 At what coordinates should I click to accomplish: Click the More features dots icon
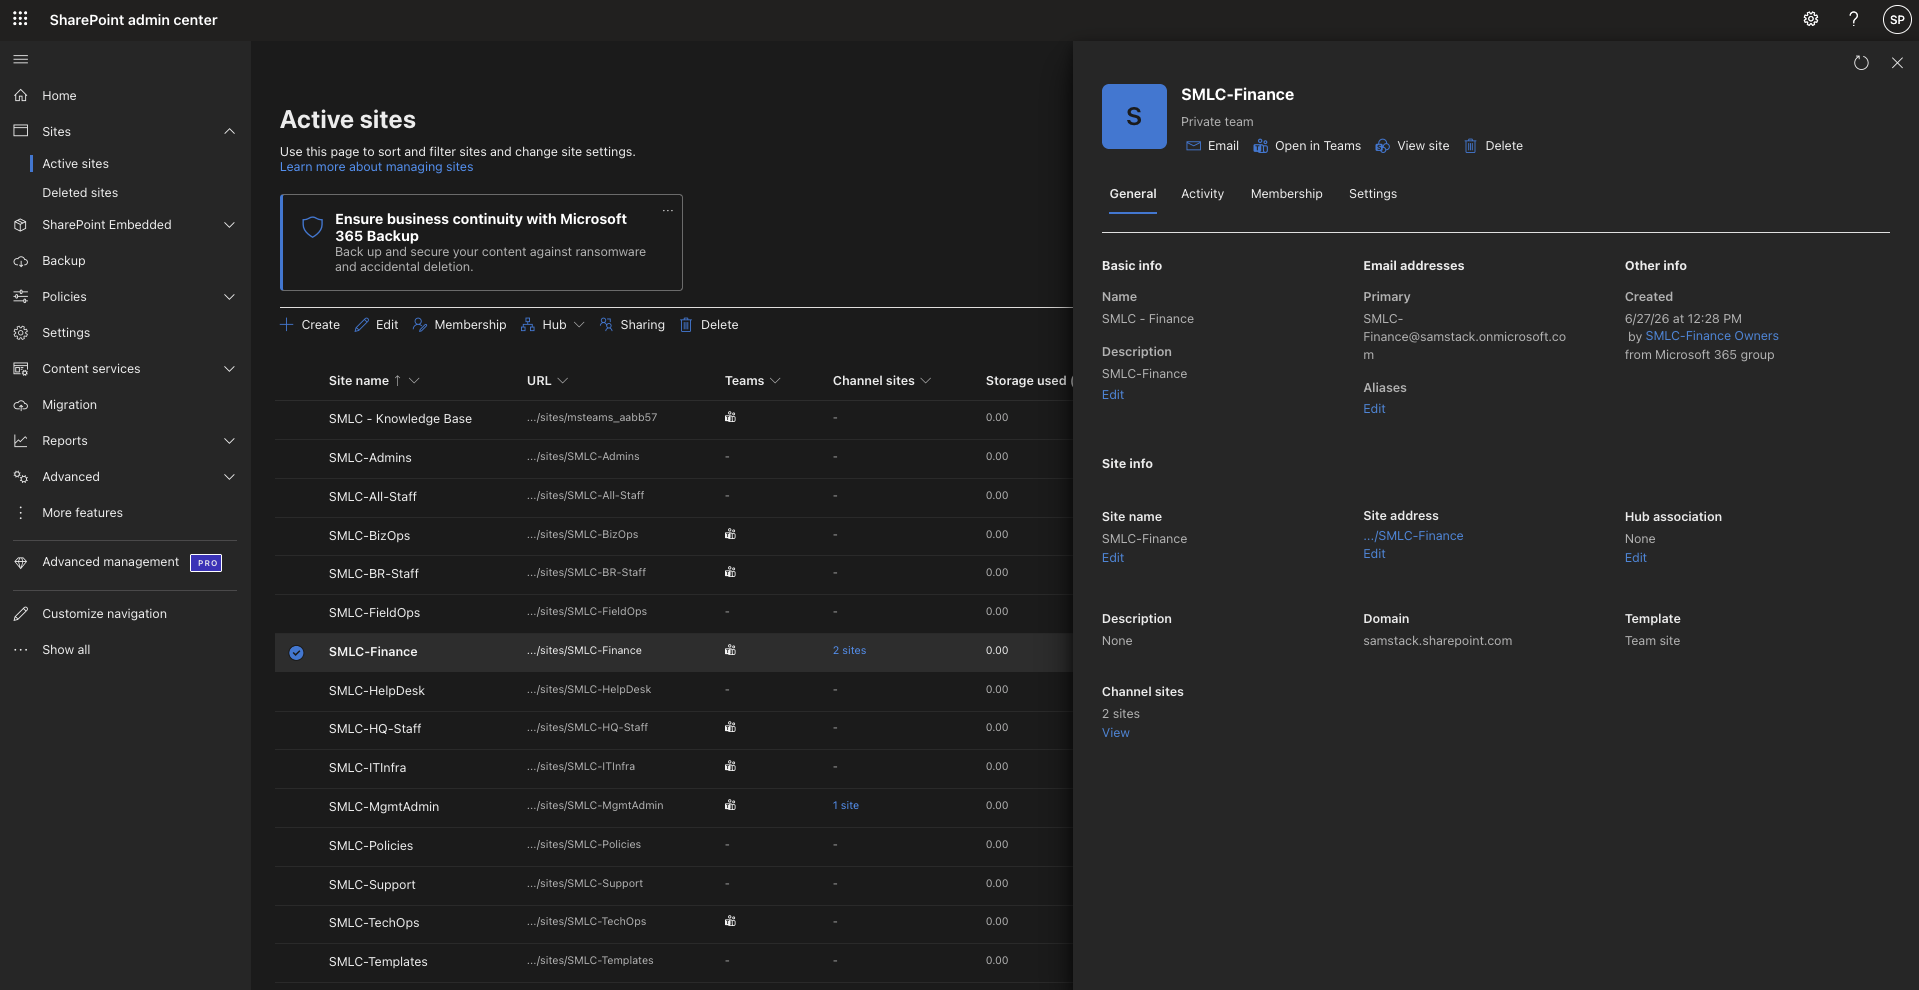pos(20,513)
